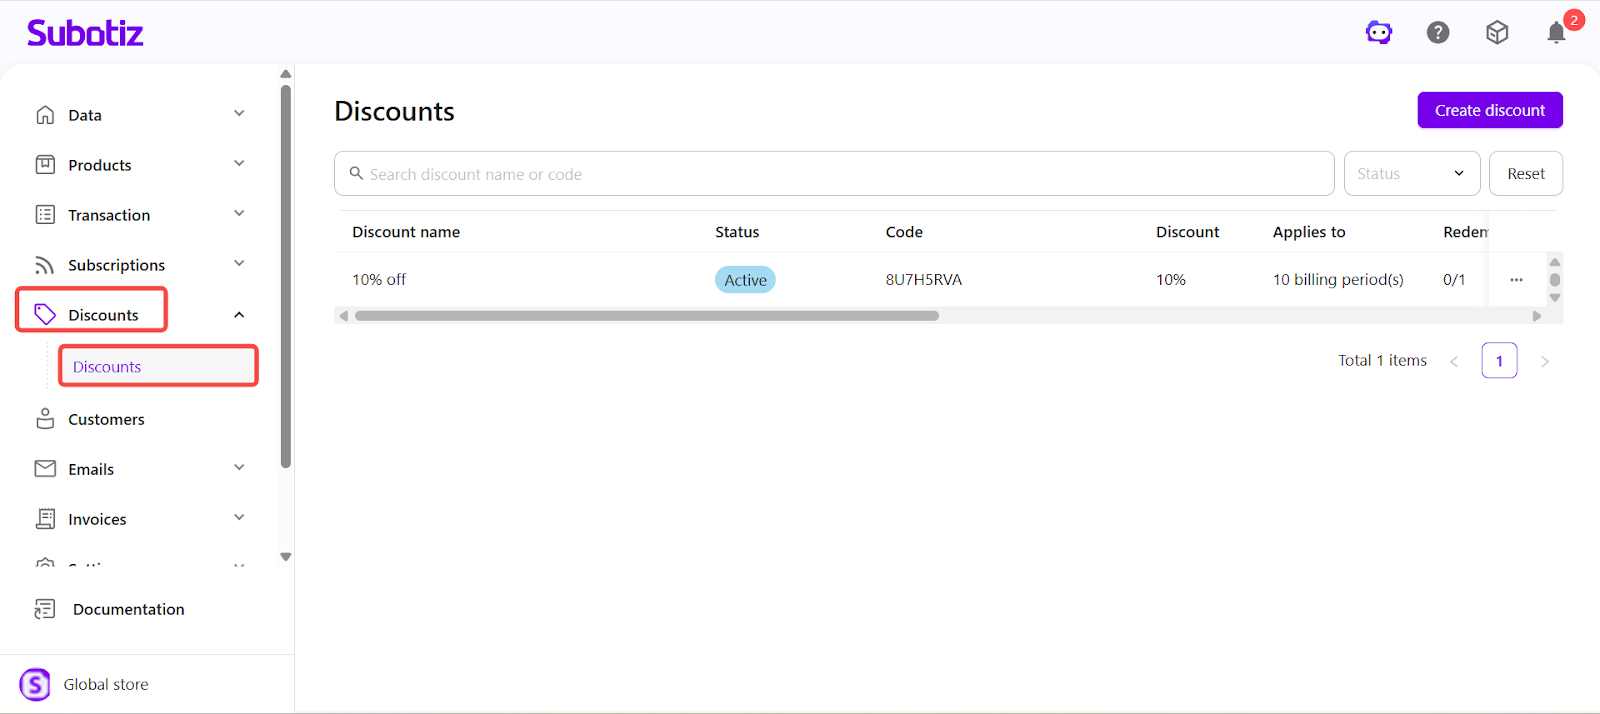Screen dimensions: 1600x714
Task: Click the Subotiz logo
Action: click(x=85, y=33)
